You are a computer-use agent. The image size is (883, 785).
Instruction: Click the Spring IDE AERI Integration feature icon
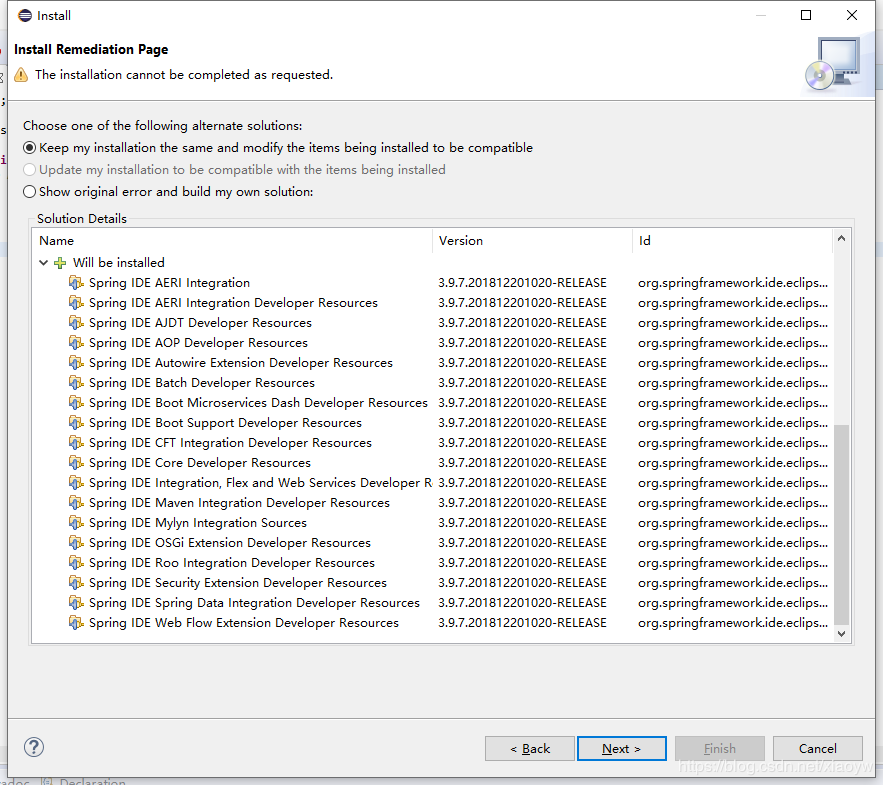76,283
